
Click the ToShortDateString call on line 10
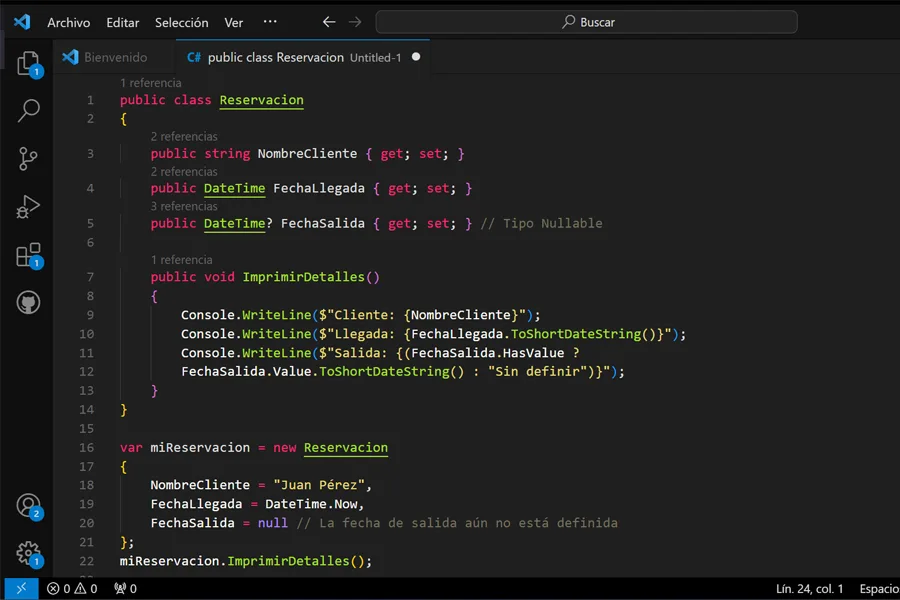click(576, 334)
